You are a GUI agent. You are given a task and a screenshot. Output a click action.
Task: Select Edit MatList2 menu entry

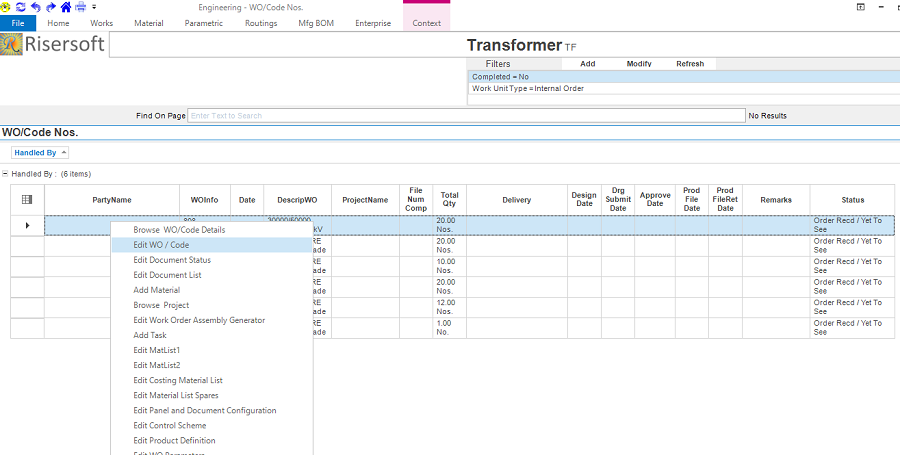pyautogui.click(x=212, y=365)
